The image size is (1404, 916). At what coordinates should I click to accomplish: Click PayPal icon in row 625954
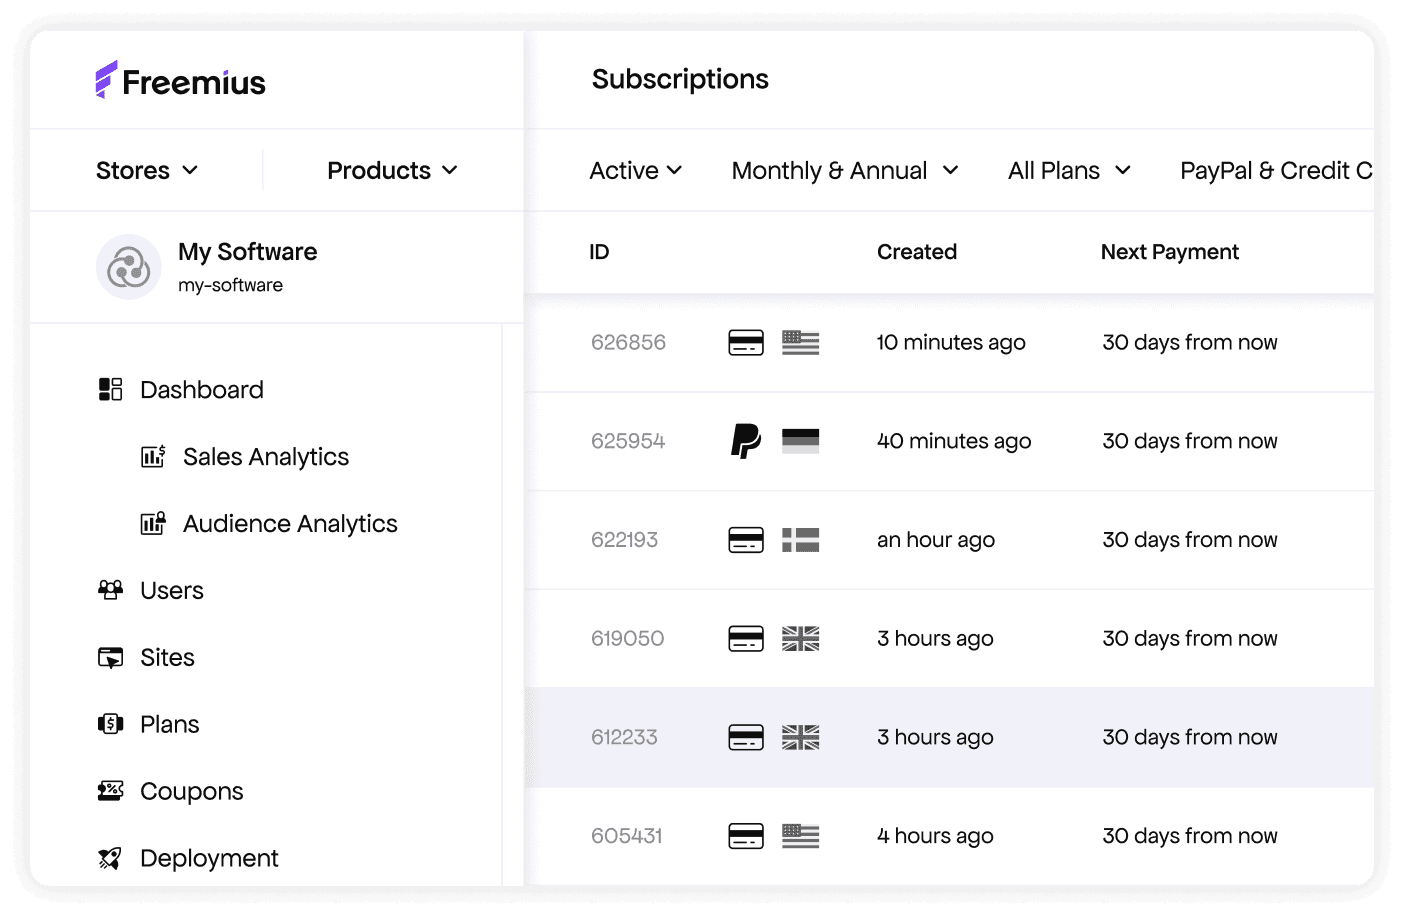(x=746, y=441)
